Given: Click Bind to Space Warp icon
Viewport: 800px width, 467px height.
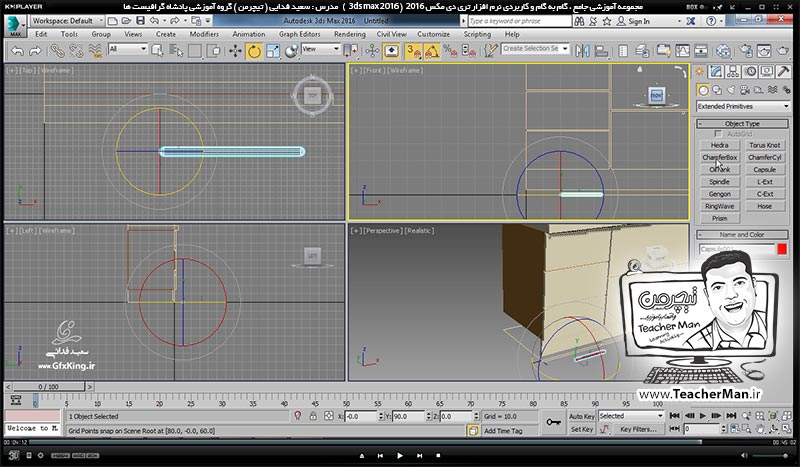Looking at the screenshot, I should 95,51.
